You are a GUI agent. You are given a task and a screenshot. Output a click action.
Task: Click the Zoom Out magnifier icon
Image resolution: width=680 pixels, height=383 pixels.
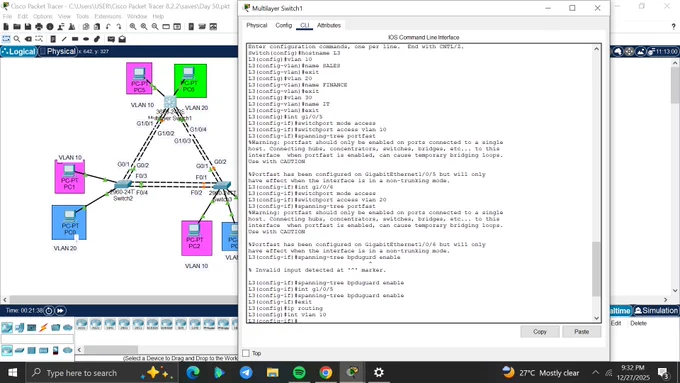point(155,27)
